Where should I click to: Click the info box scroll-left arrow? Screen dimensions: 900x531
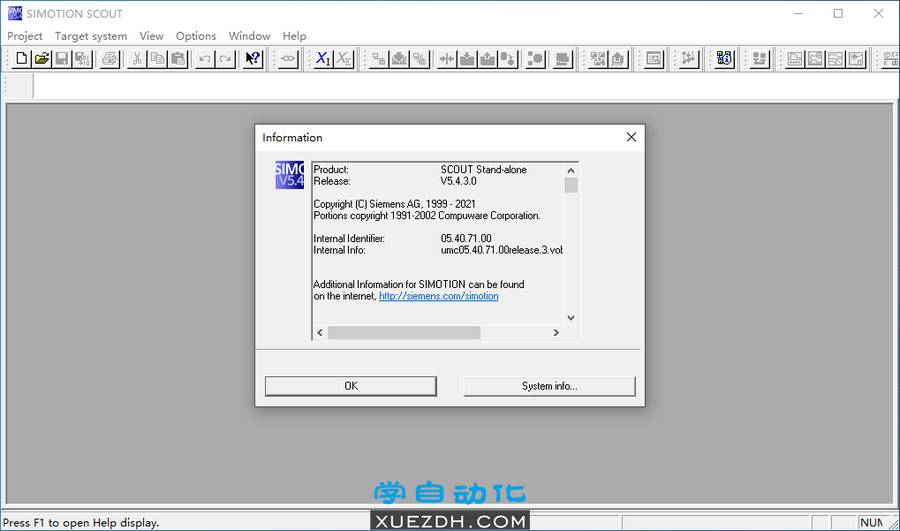click(x=320, y=332)
